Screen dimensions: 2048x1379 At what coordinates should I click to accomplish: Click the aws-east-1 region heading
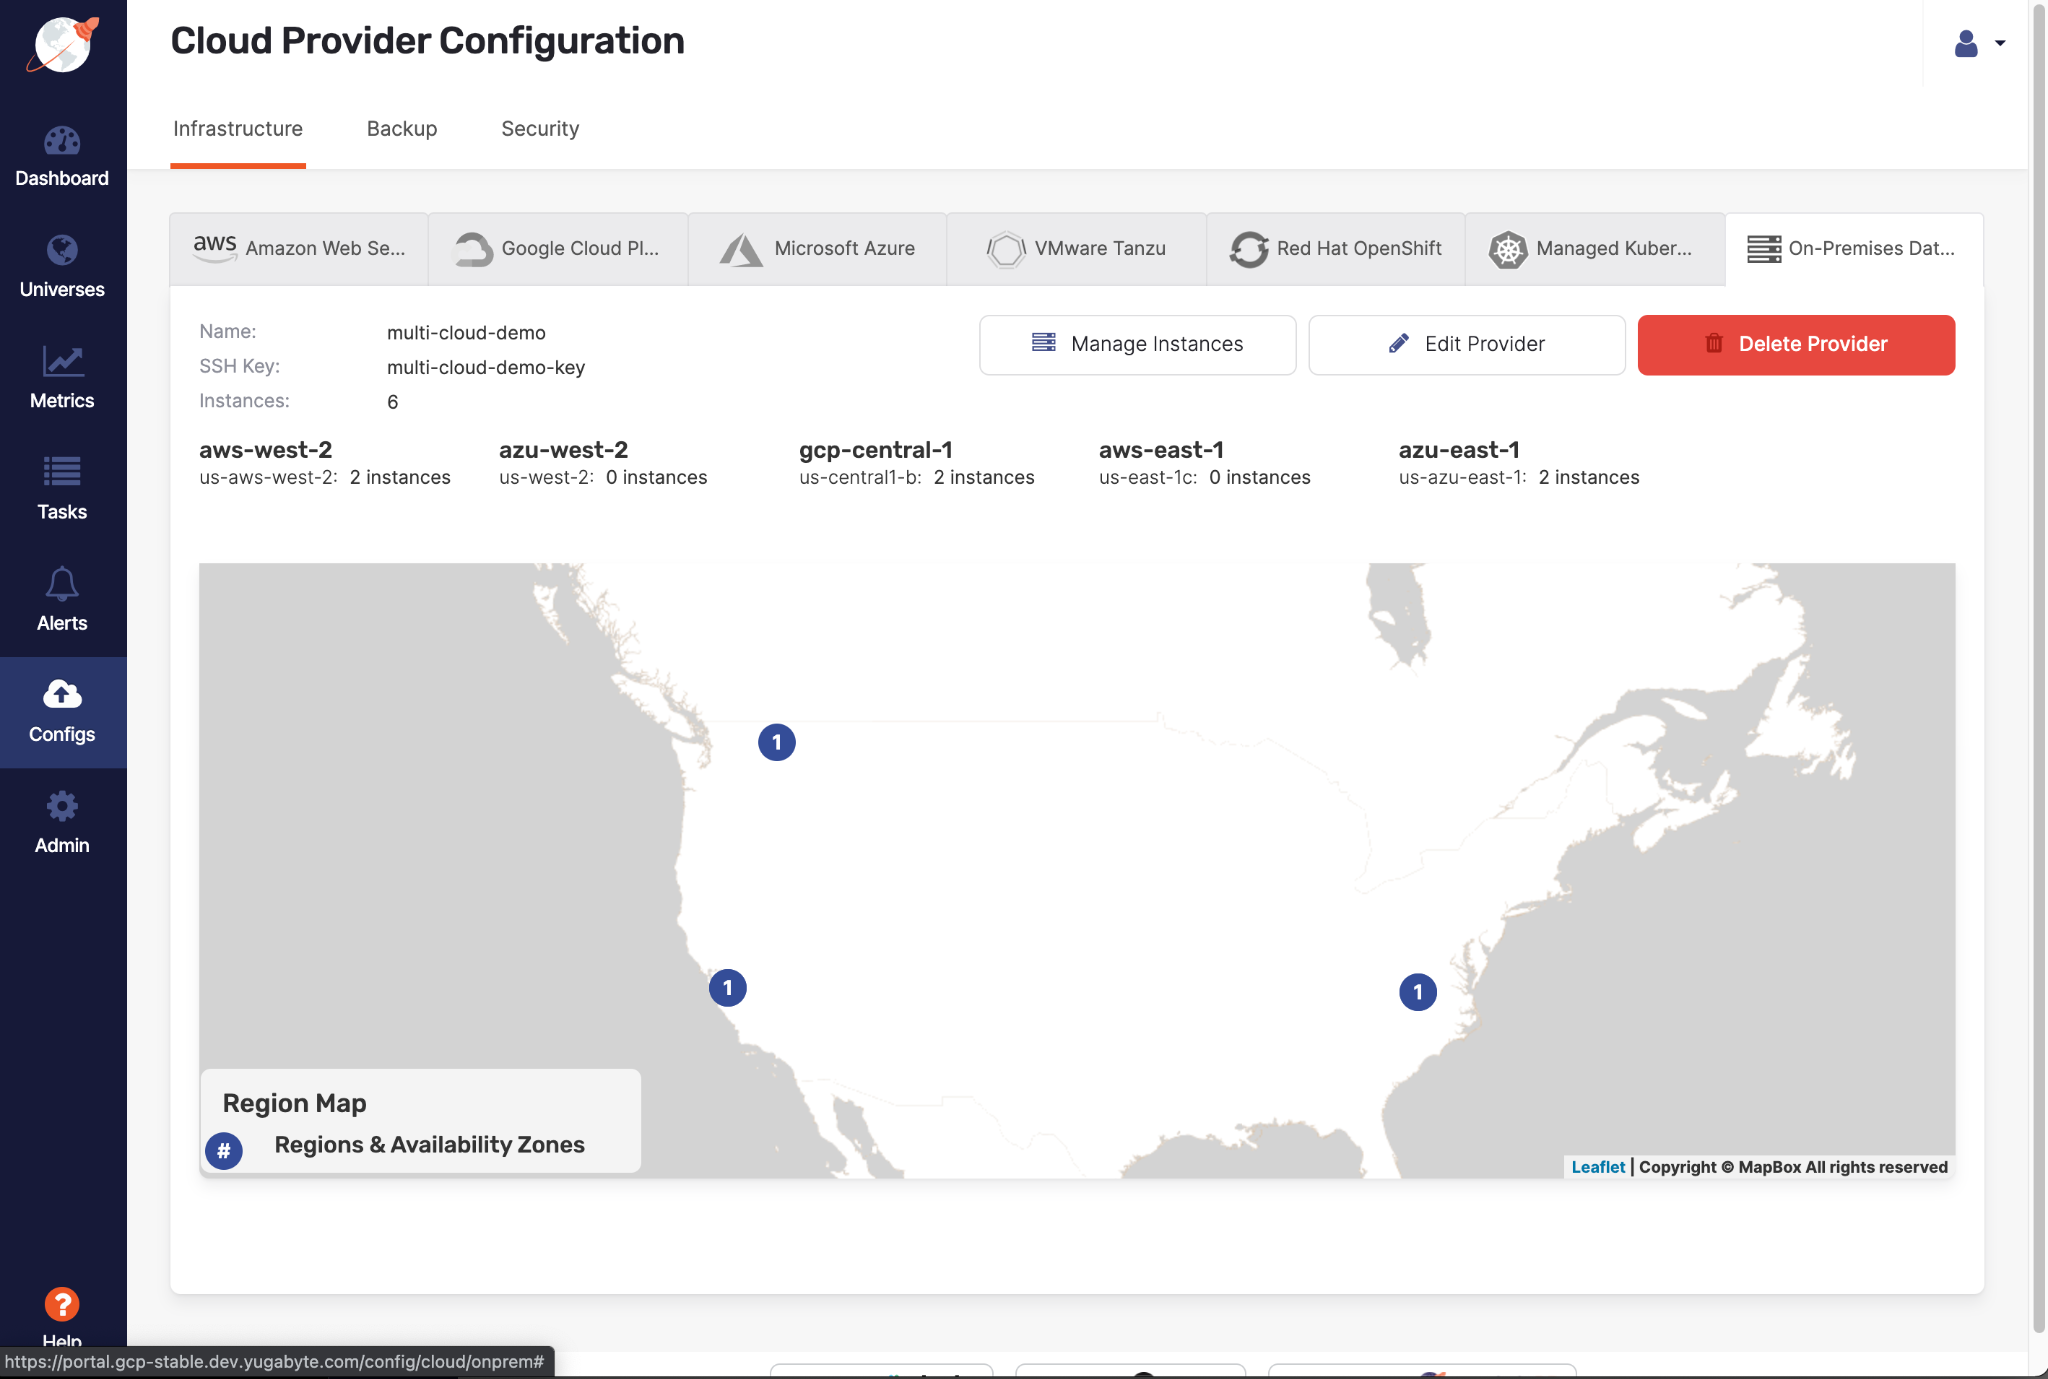point(1161,450)
